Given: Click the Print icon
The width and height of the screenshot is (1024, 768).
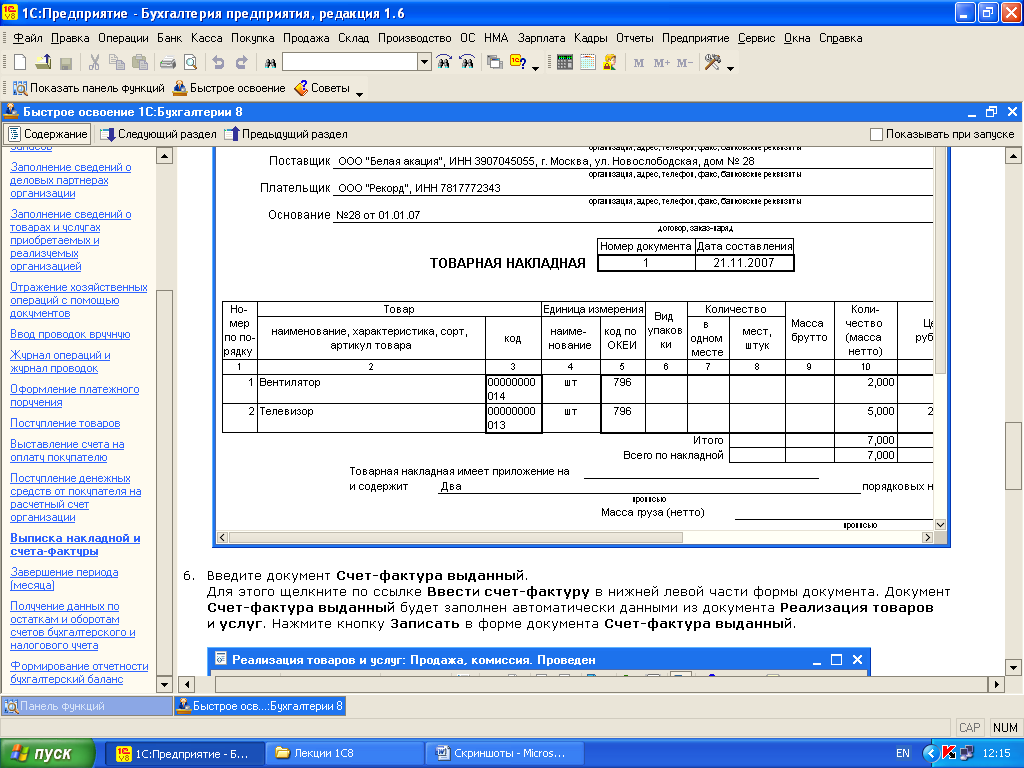Looking at the screenshot, I should (168, 63).
